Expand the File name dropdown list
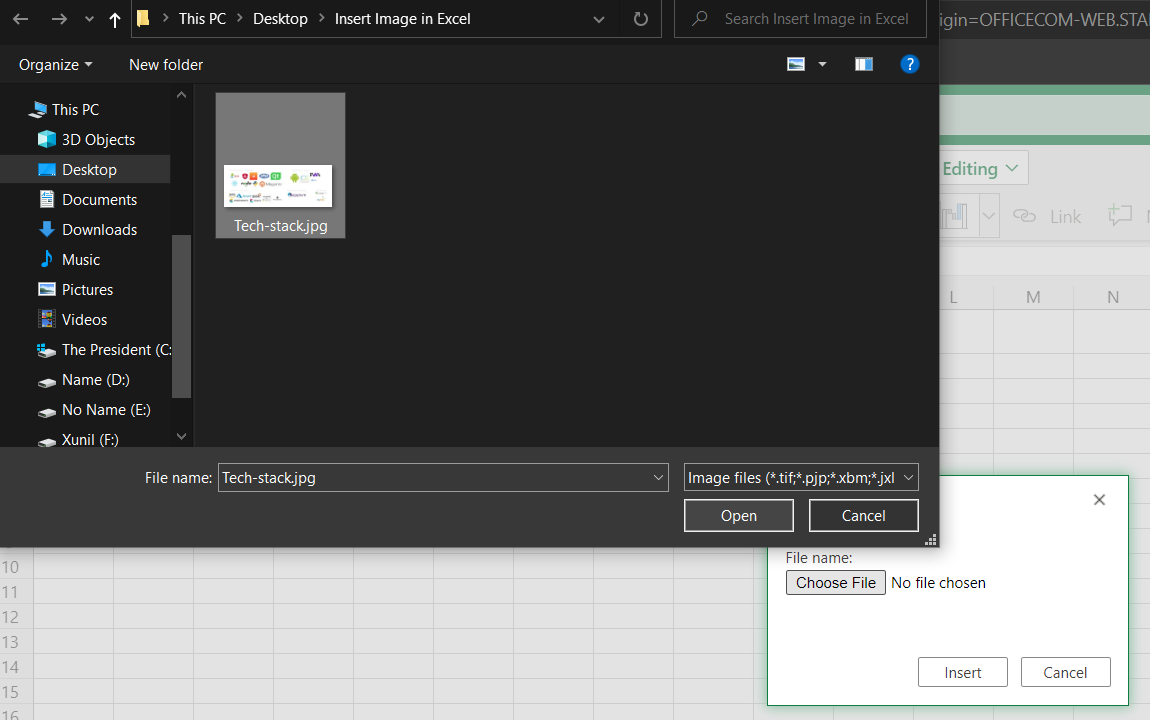This screenshot has height=720, width=1150. pos(658,478)
